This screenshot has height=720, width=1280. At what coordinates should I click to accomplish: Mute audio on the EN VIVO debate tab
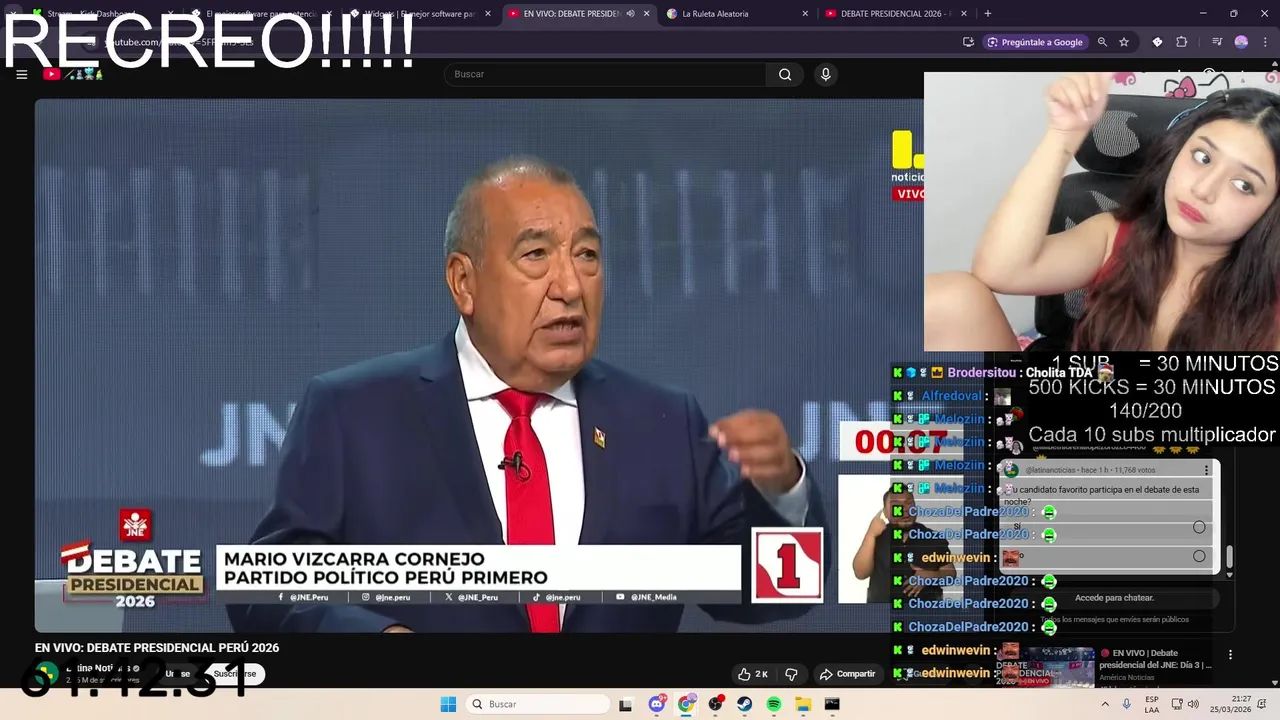click(630, 14)
